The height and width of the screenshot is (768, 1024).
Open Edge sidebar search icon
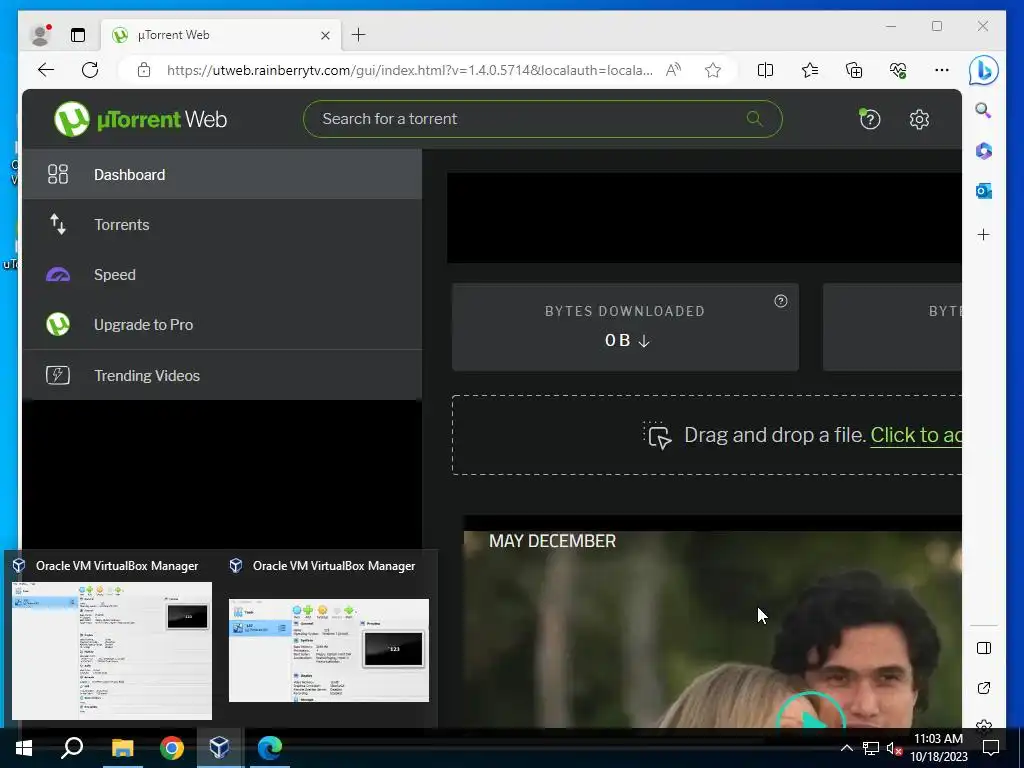[x=983, y=110]
